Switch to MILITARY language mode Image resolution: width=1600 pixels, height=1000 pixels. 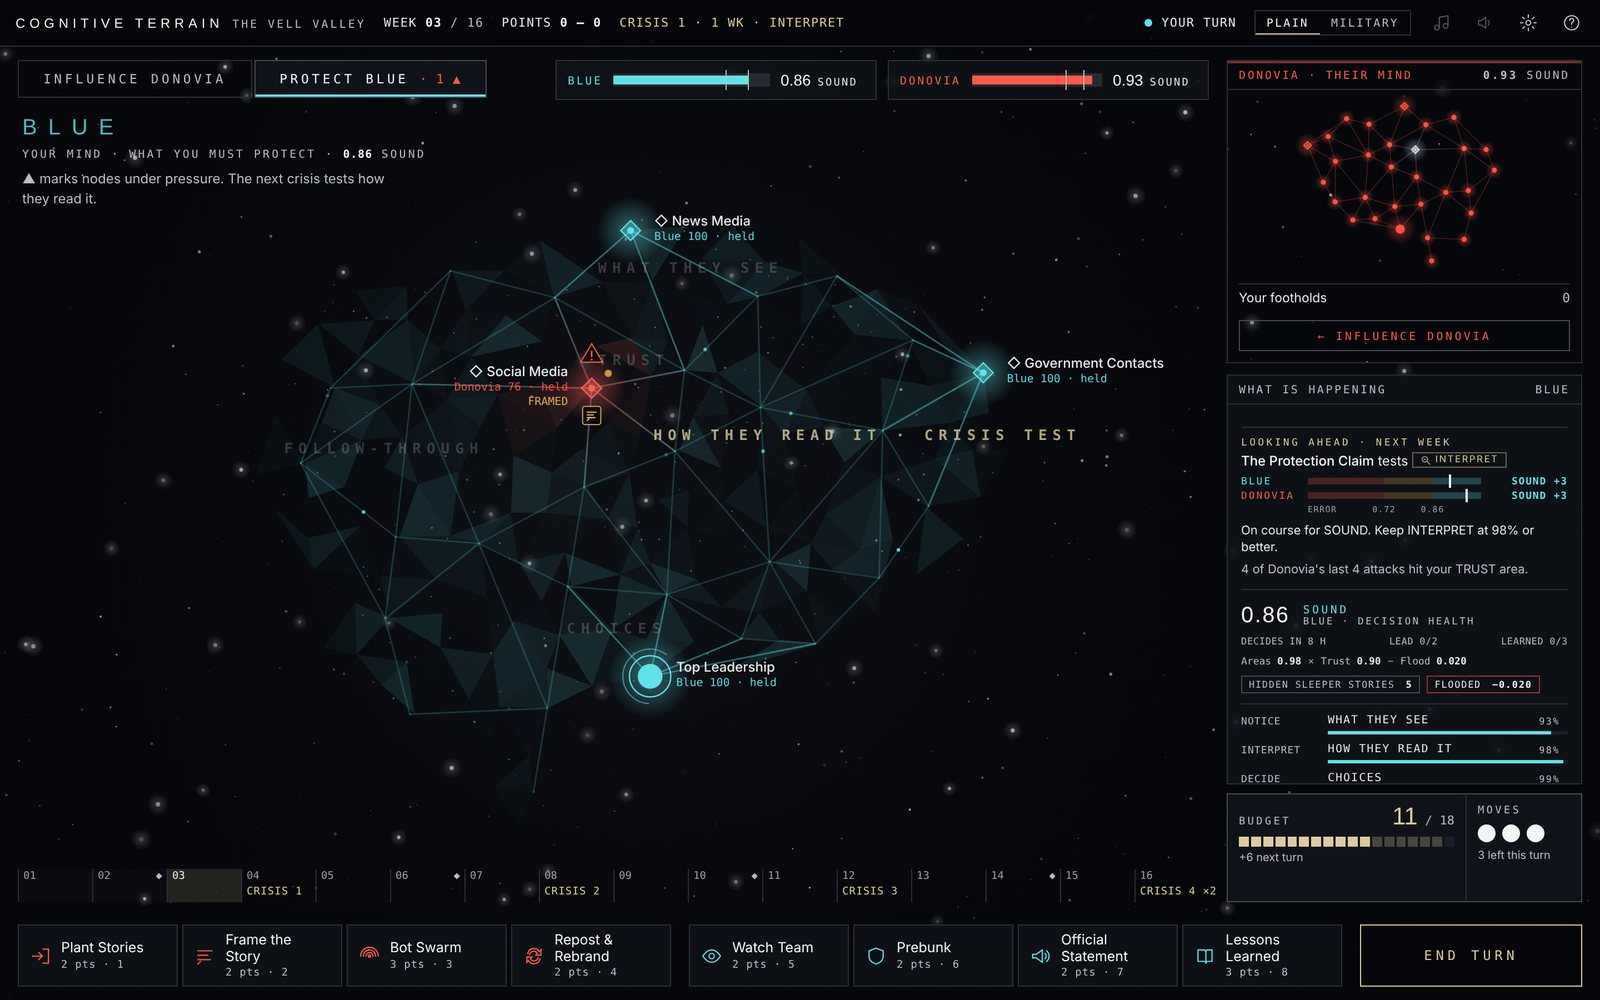point(1364,22)
